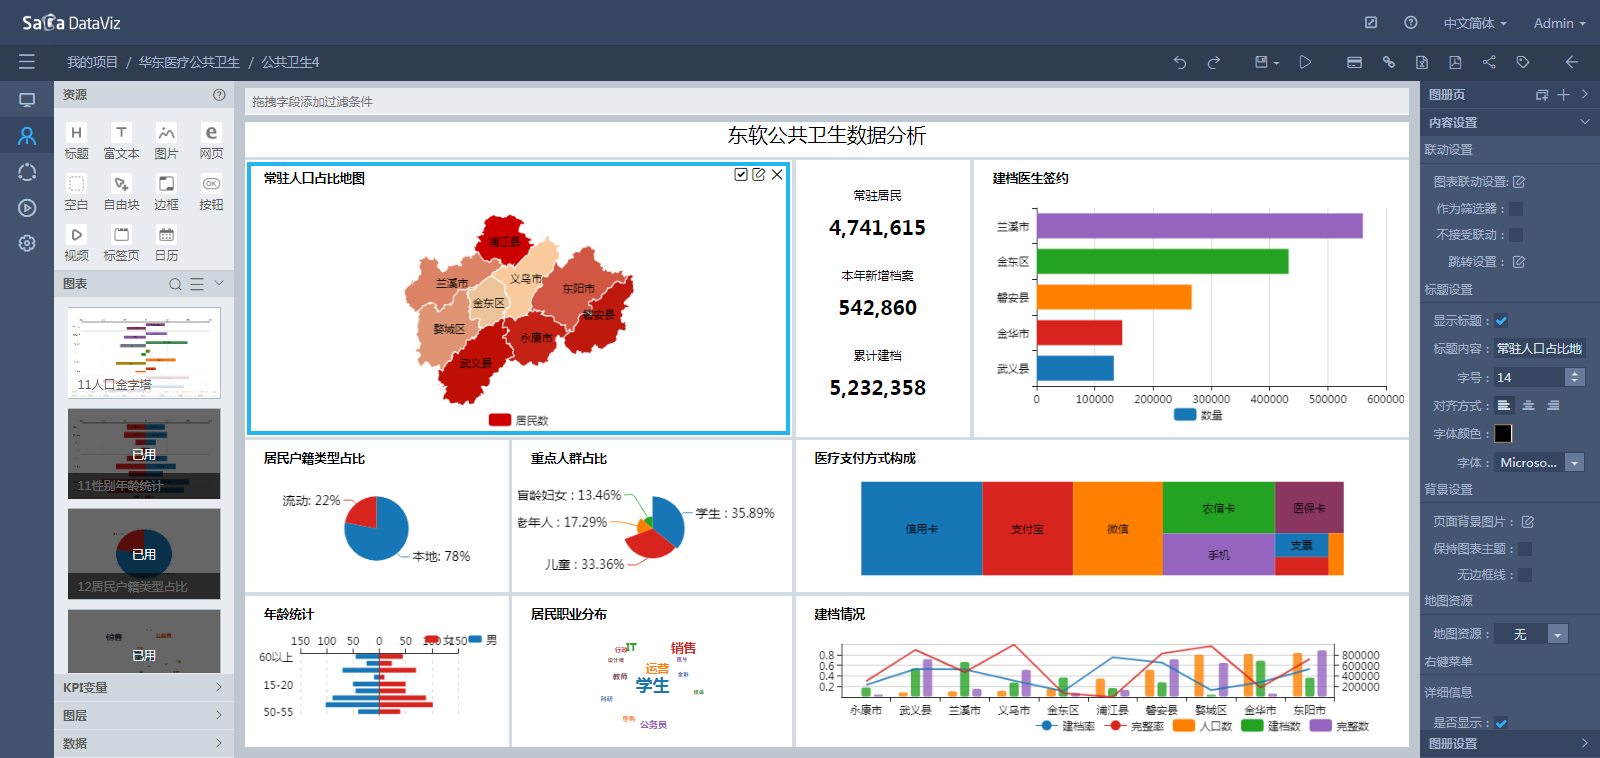Click the preview play icon in the toolbar
This screenshot has width=1600, height=758.
pos(1305,62)
